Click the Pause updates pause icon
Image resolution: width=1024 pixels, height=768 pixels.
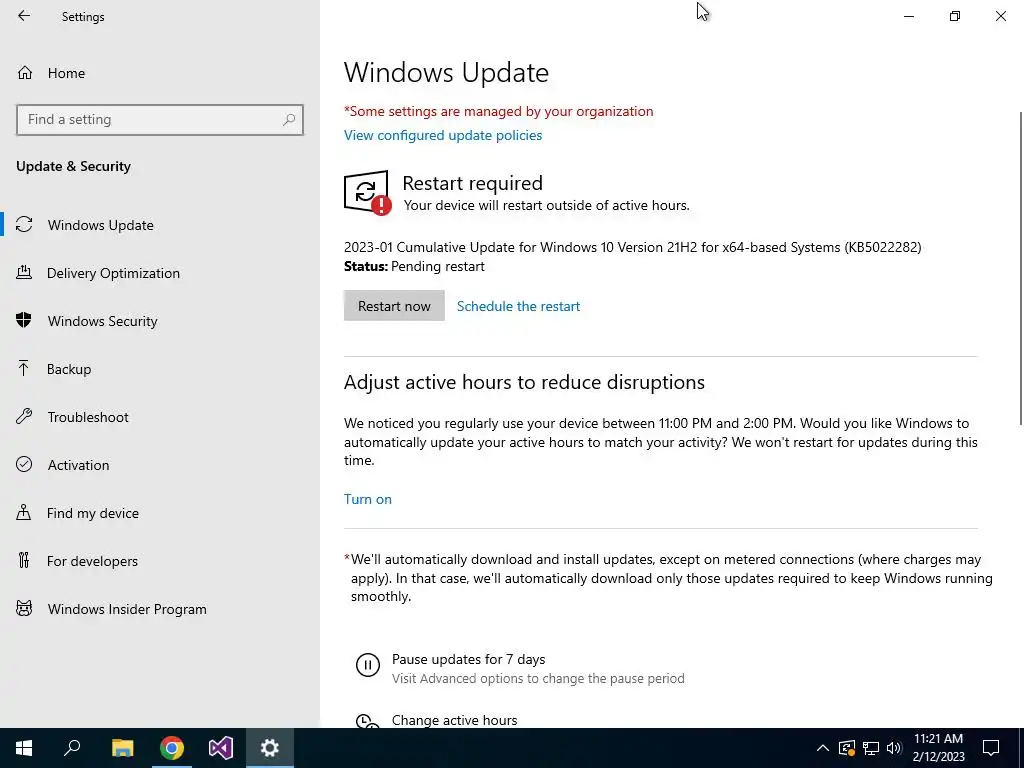point(368,665)
